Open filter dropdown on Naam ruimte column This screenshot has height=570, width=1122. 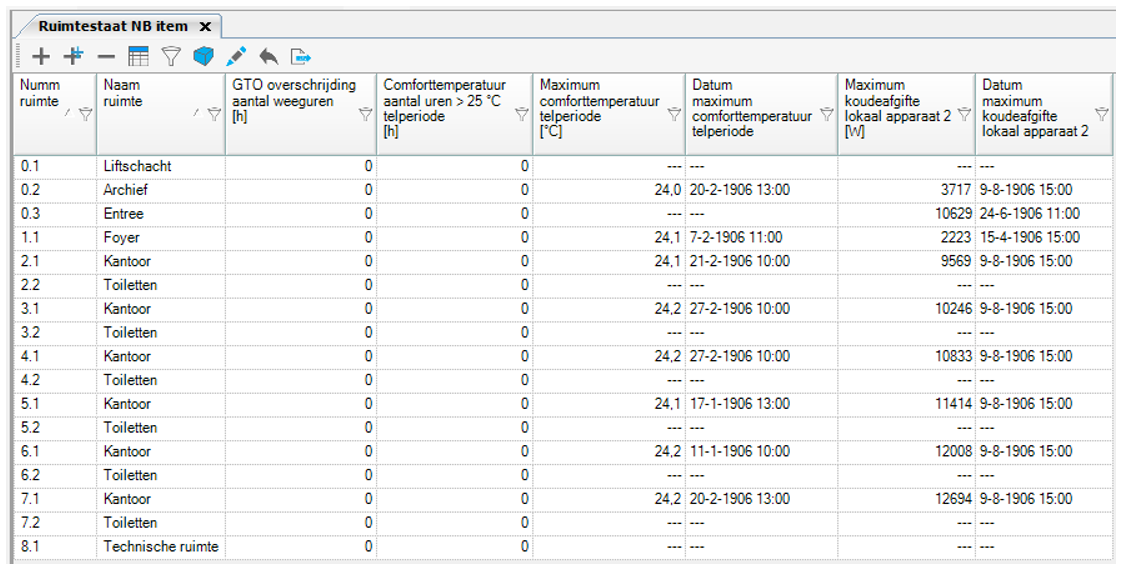coord(213,115)
